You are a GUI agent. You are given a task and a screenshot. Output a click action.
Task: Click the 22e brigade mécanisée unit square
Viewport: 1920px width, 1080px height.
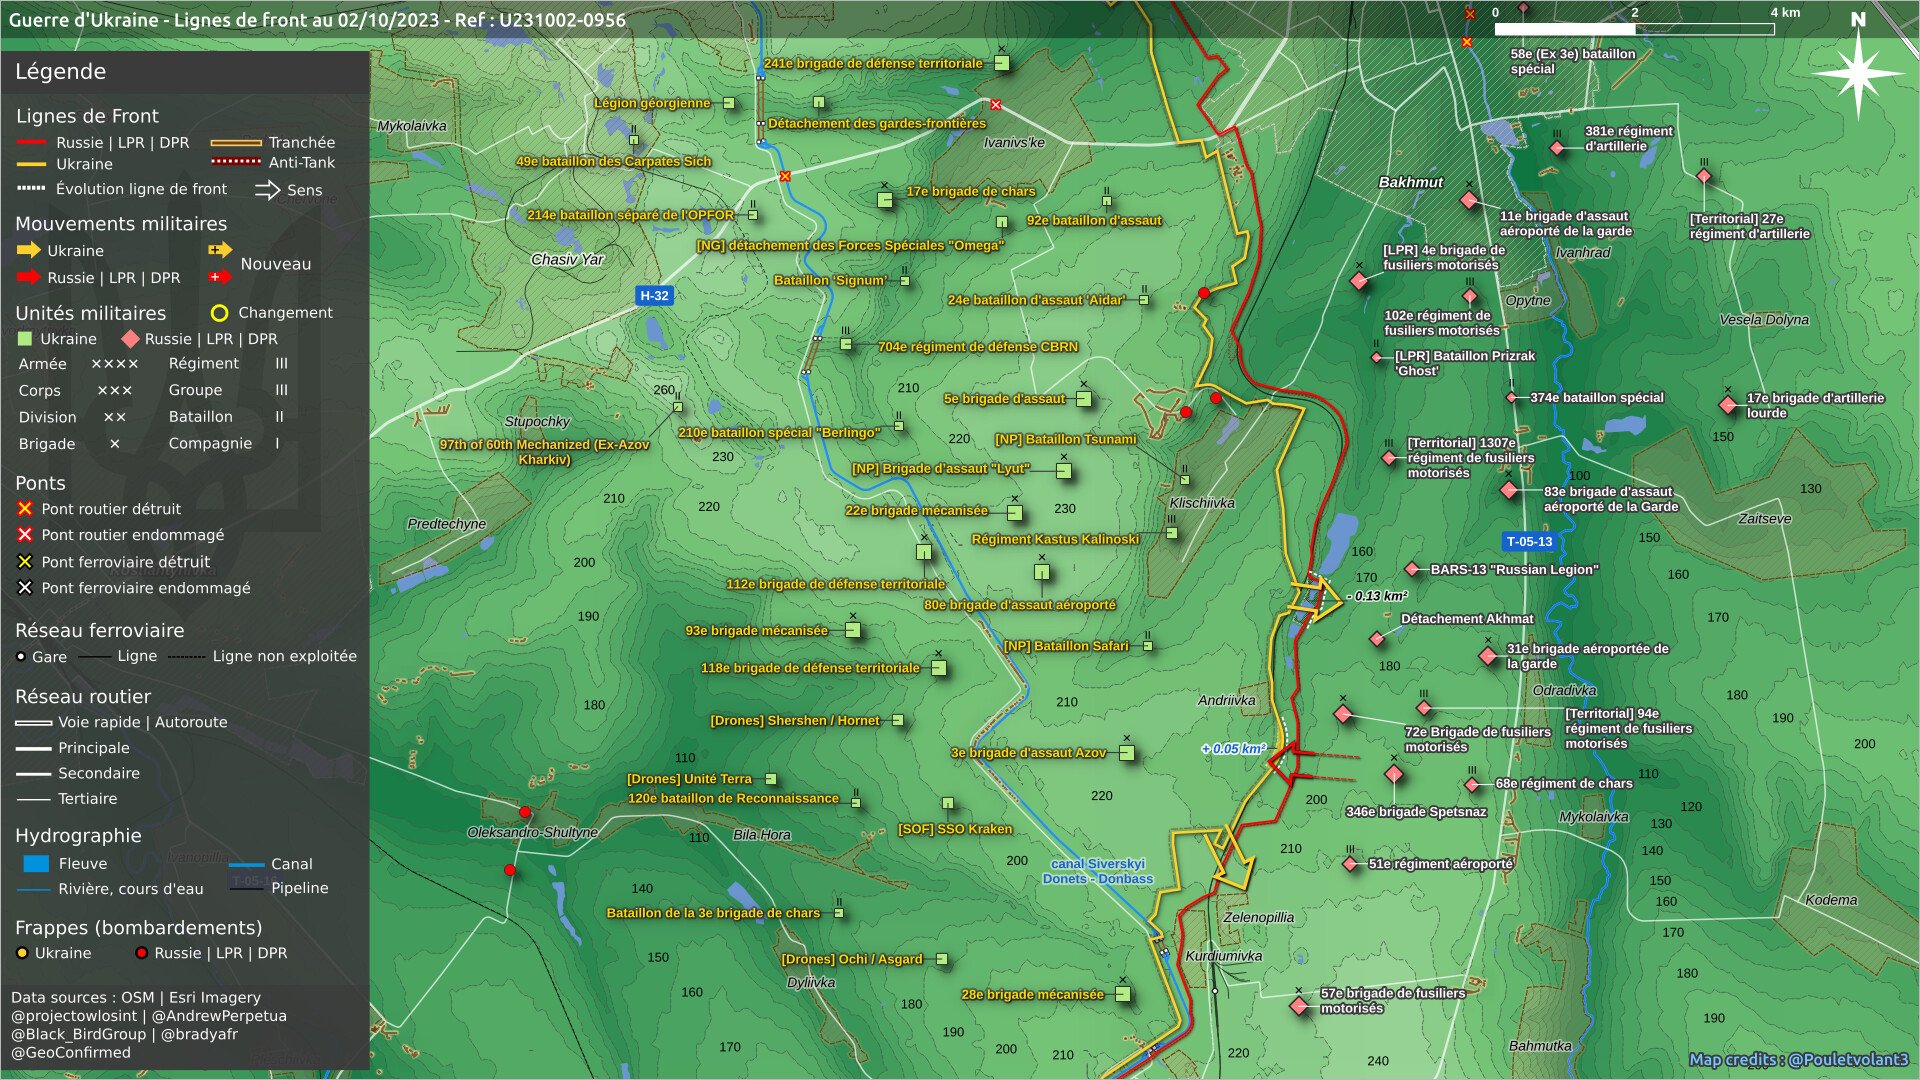[1015, 513]
